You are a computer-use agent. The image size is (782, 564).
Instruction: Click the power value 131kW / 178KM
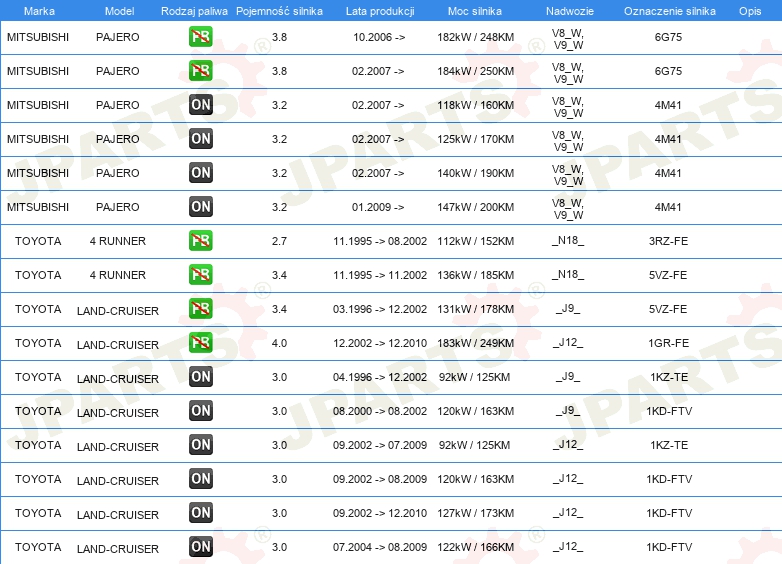coord(475,309)
